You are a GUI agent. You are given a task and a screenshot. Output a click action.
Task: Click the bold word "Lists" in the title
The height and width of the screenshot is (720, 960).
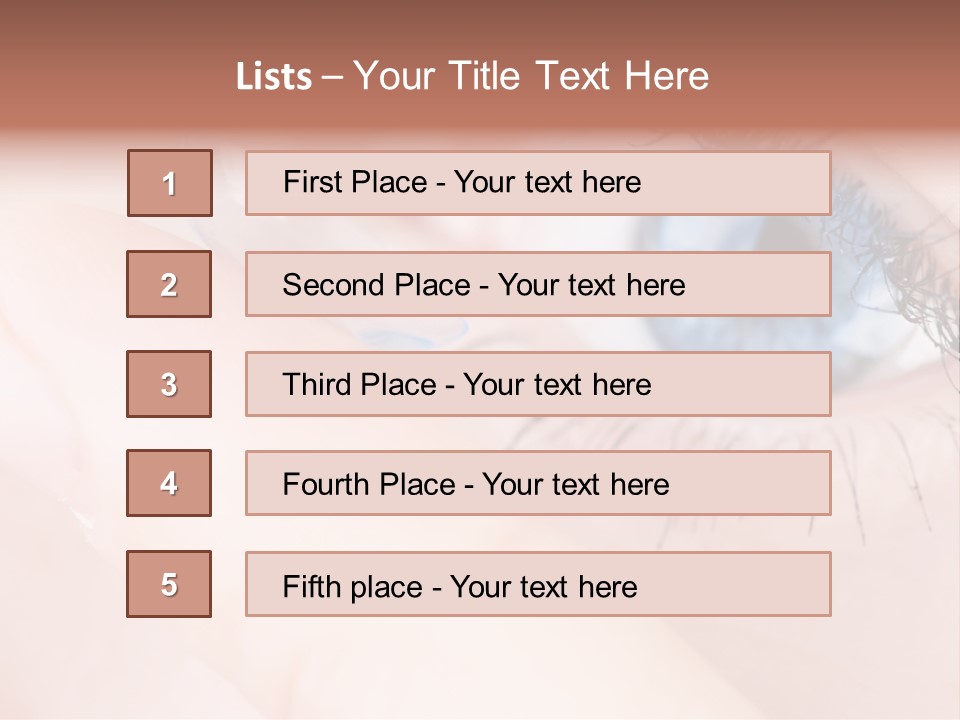[274, 77]
